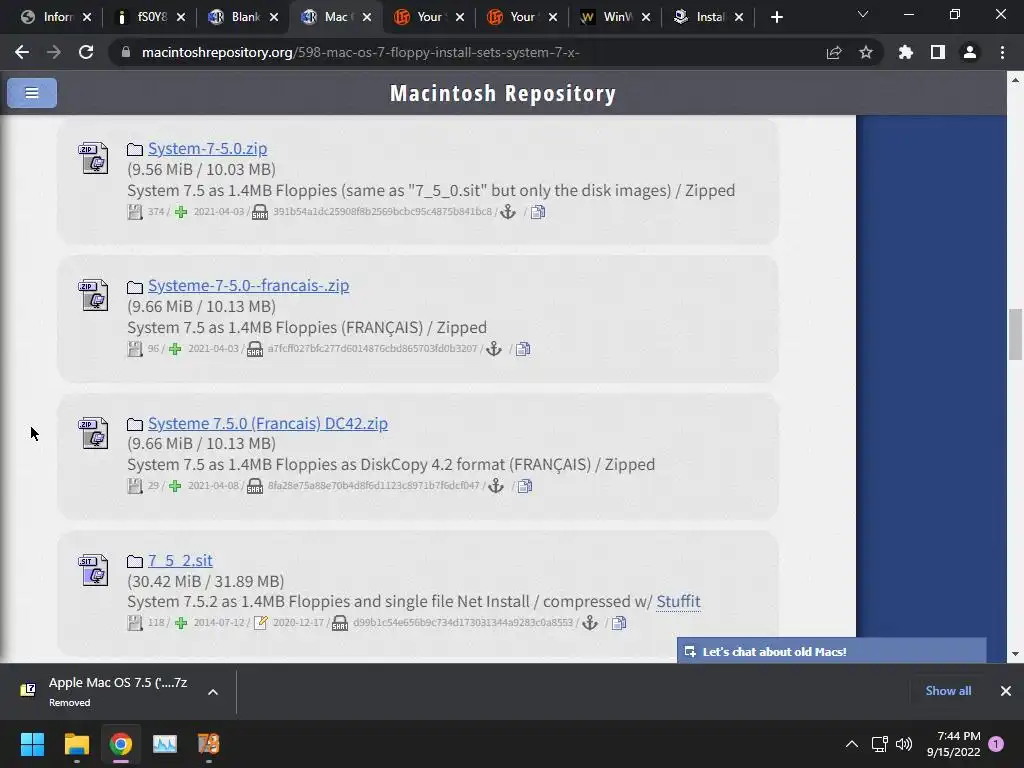Open a new browser tab
The width and height of the screenshot is (1024, 768).
tap(776, 17)
